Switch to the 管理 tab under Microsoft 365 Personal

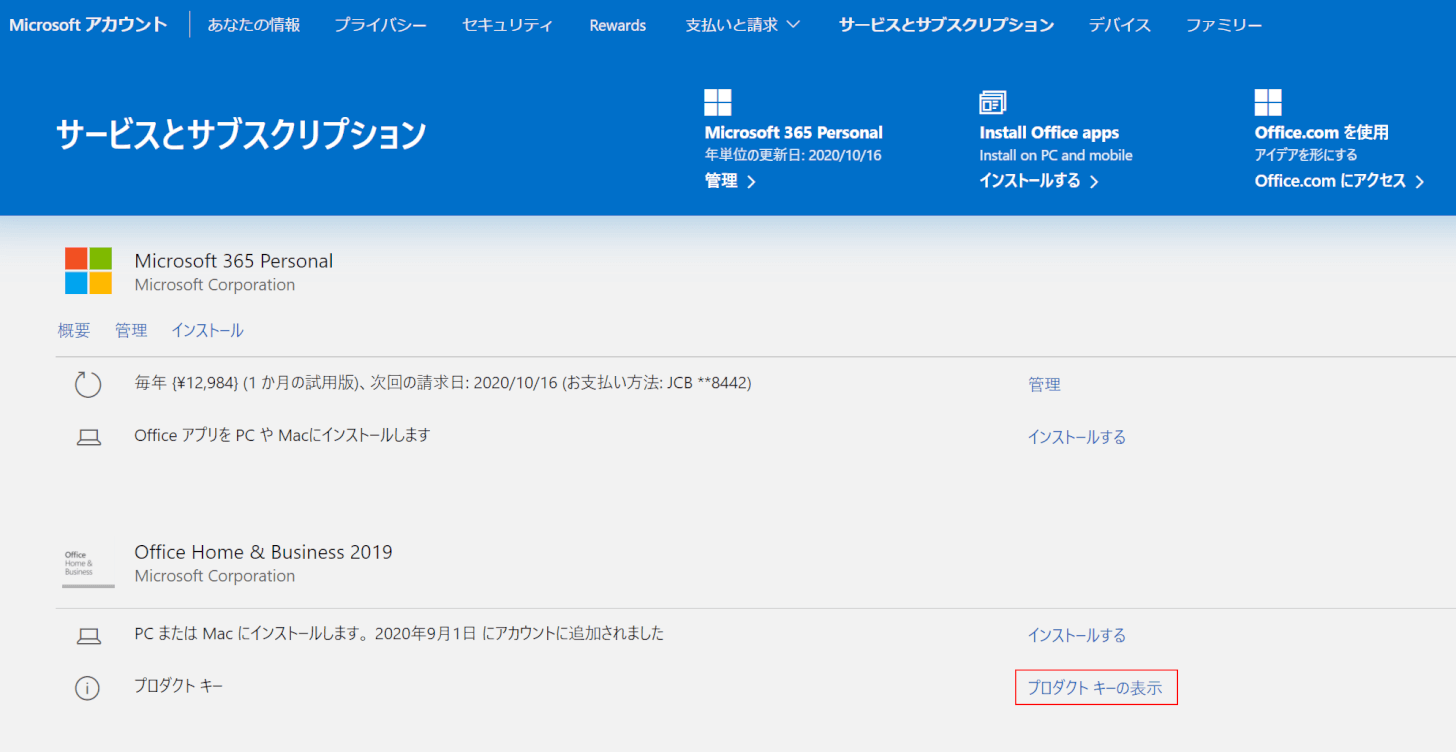(131, 330)
